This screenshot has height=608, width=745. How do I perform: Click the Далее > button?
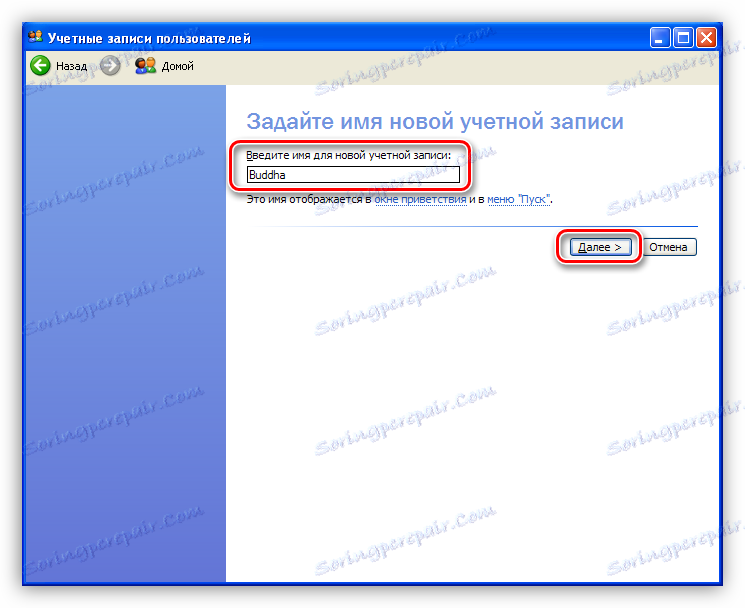coord(600,247)
